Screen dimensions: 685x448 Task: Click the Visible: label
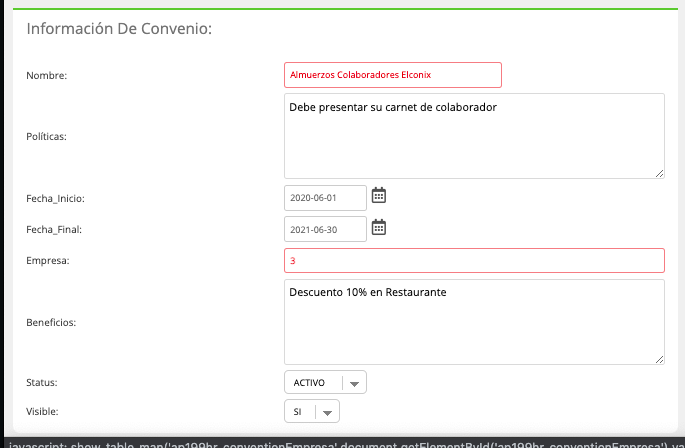coord(42,412)
